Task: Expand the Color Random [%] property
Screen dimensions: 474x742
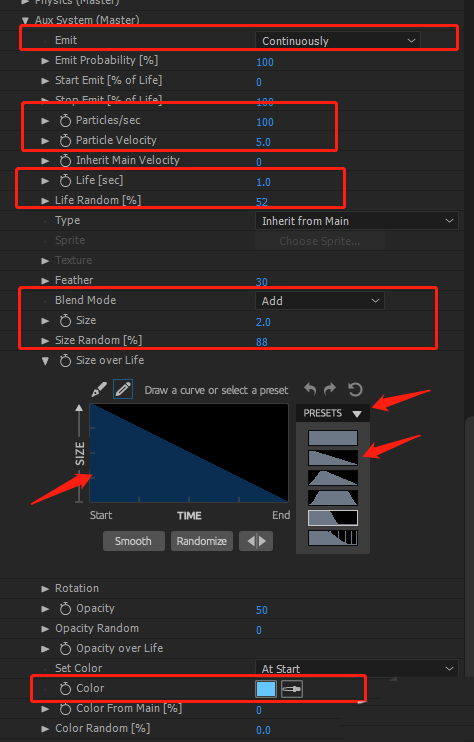Action: coord(45,729)
